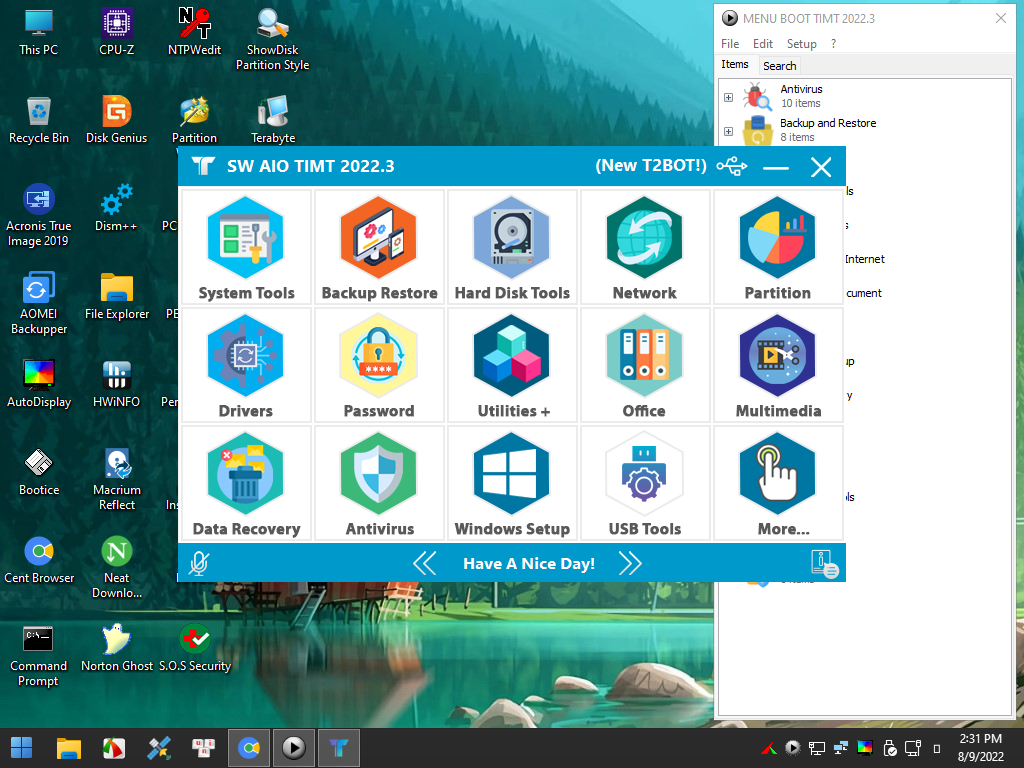
Task: Select Antivirus 10 items entry
Action: click(x=782, y=96)
